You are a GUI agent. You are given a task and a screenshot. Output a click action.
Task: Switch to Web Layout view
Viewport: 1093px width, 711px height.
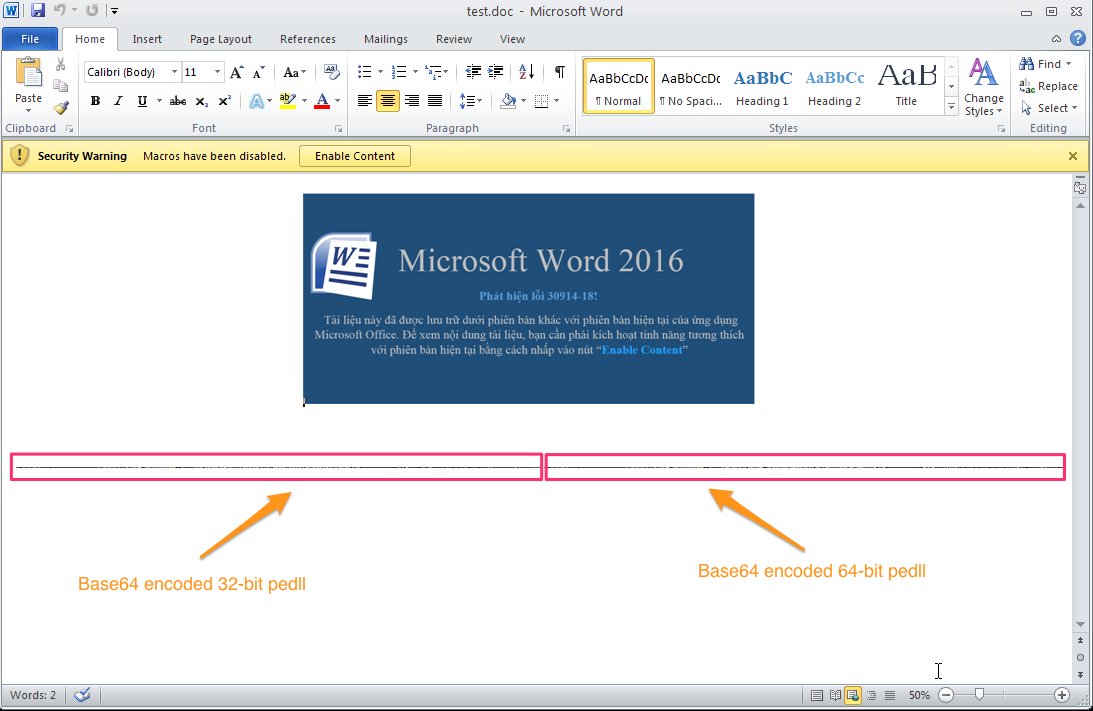click(853, 695)
